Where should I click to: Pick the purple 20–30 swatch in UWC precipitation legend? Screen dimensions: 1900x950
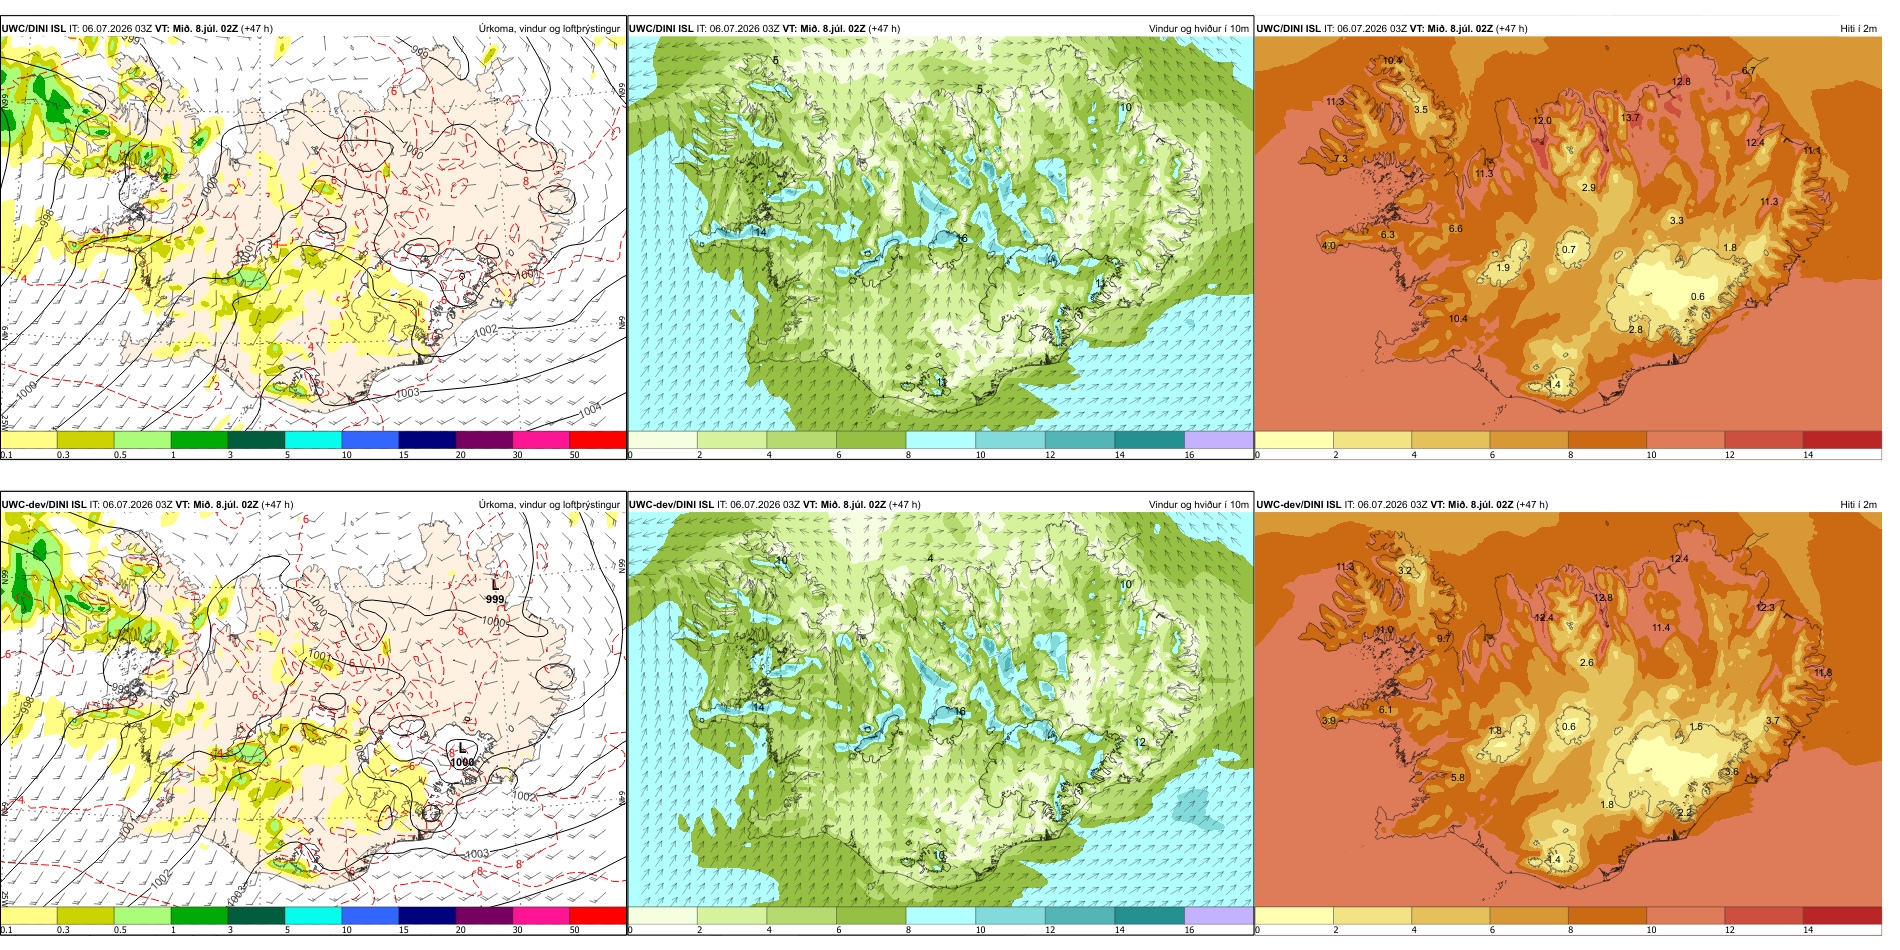pyautogui.click(x=484, y=440)
